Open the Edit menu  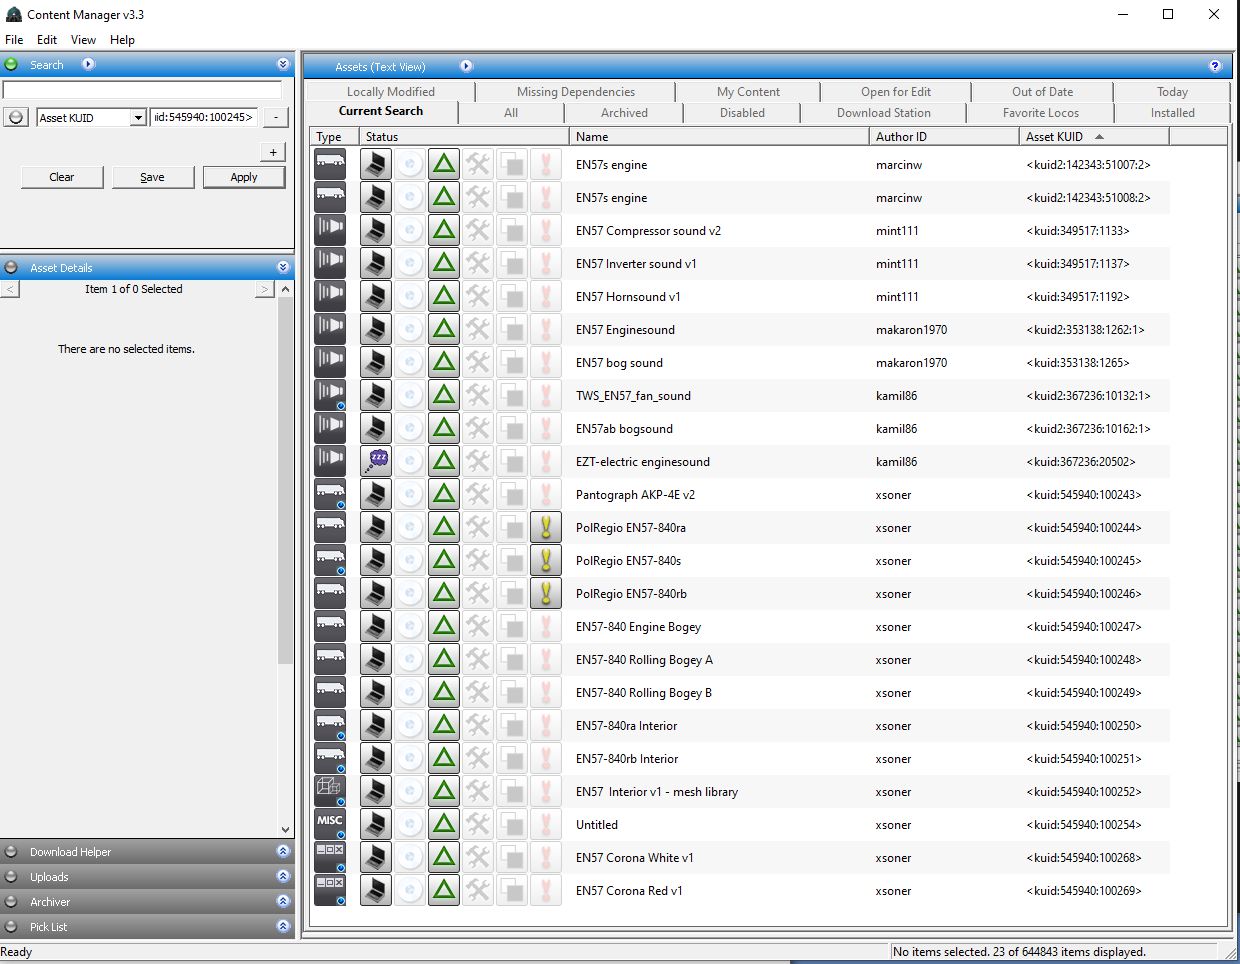point(47,40)
